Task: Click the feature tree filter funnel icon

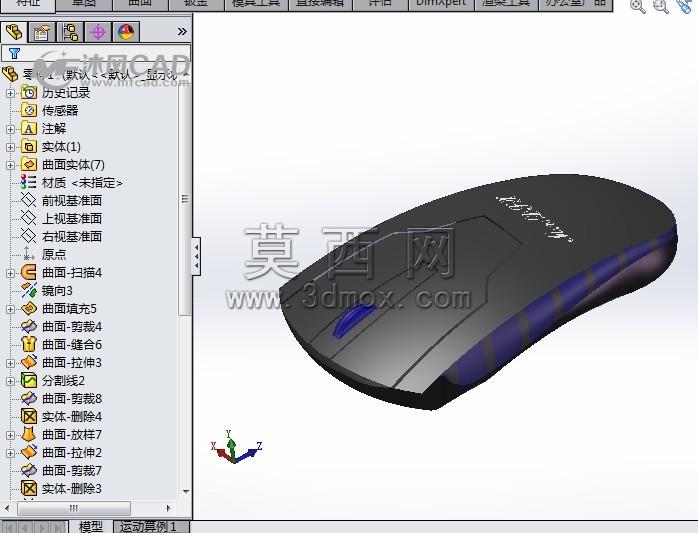Action: (14, 53)
